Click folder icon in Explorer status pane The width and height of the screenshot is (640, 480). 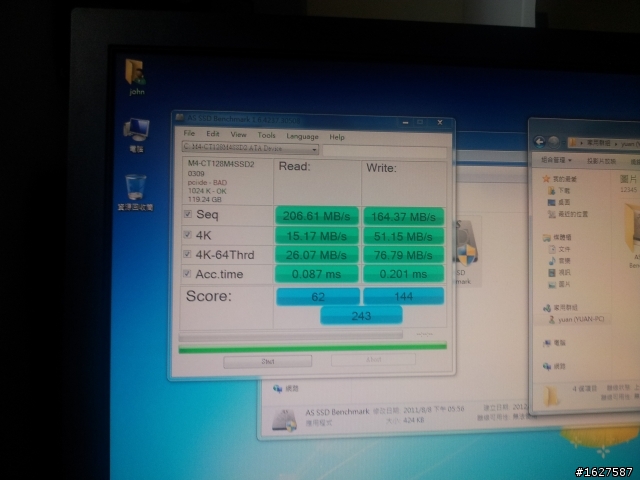[551, 395]
